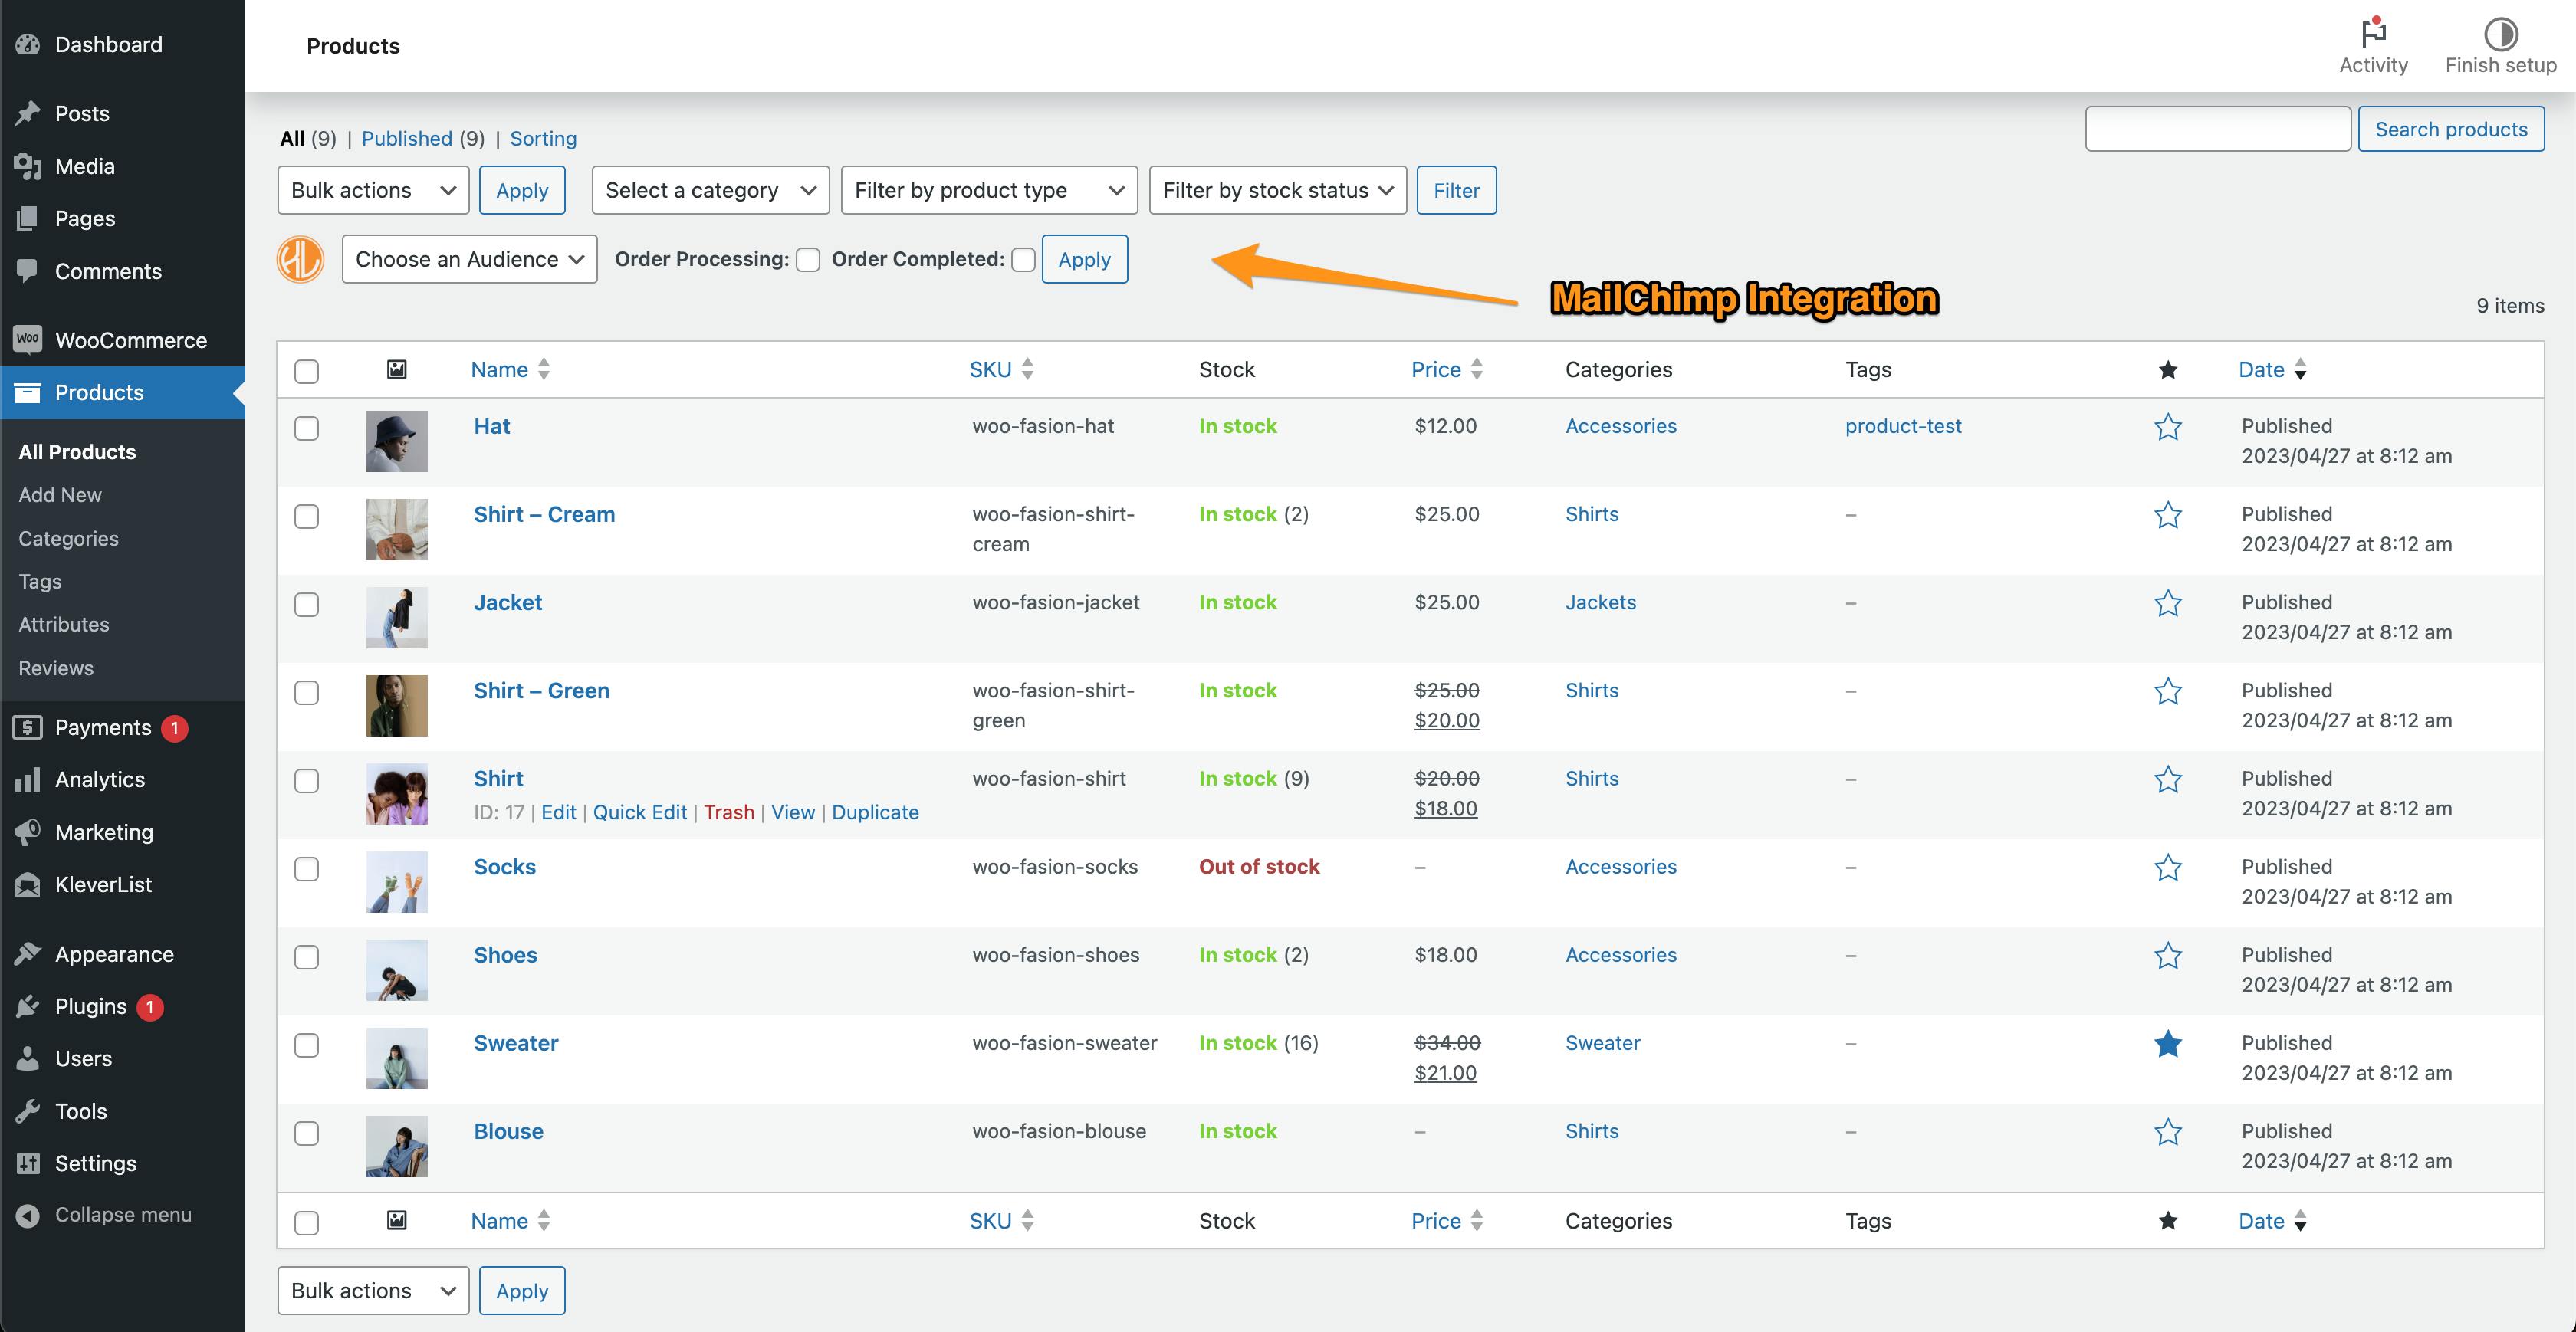Open the Filter by product type dropdown
The image size is (2576, 1332).
989,190
